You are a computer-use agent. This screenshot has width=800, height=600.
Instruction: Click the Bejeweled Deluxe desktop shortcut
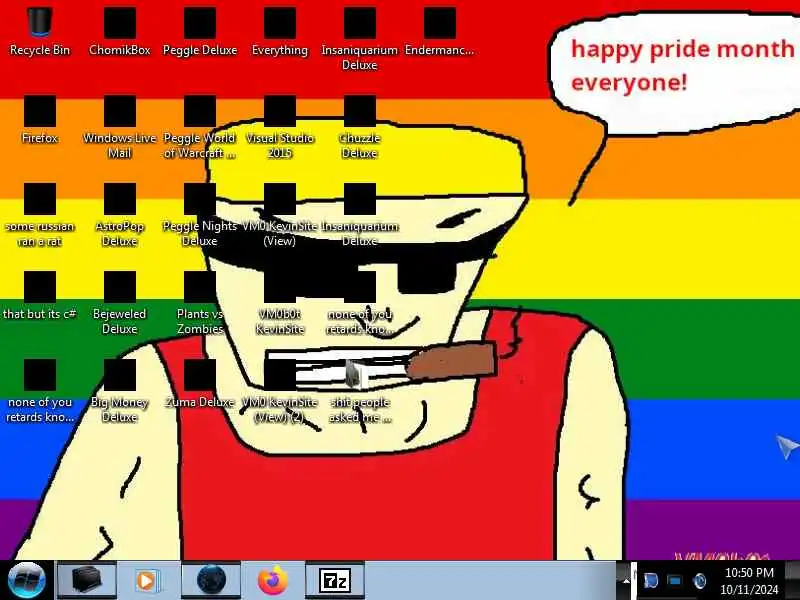(120, 303)
